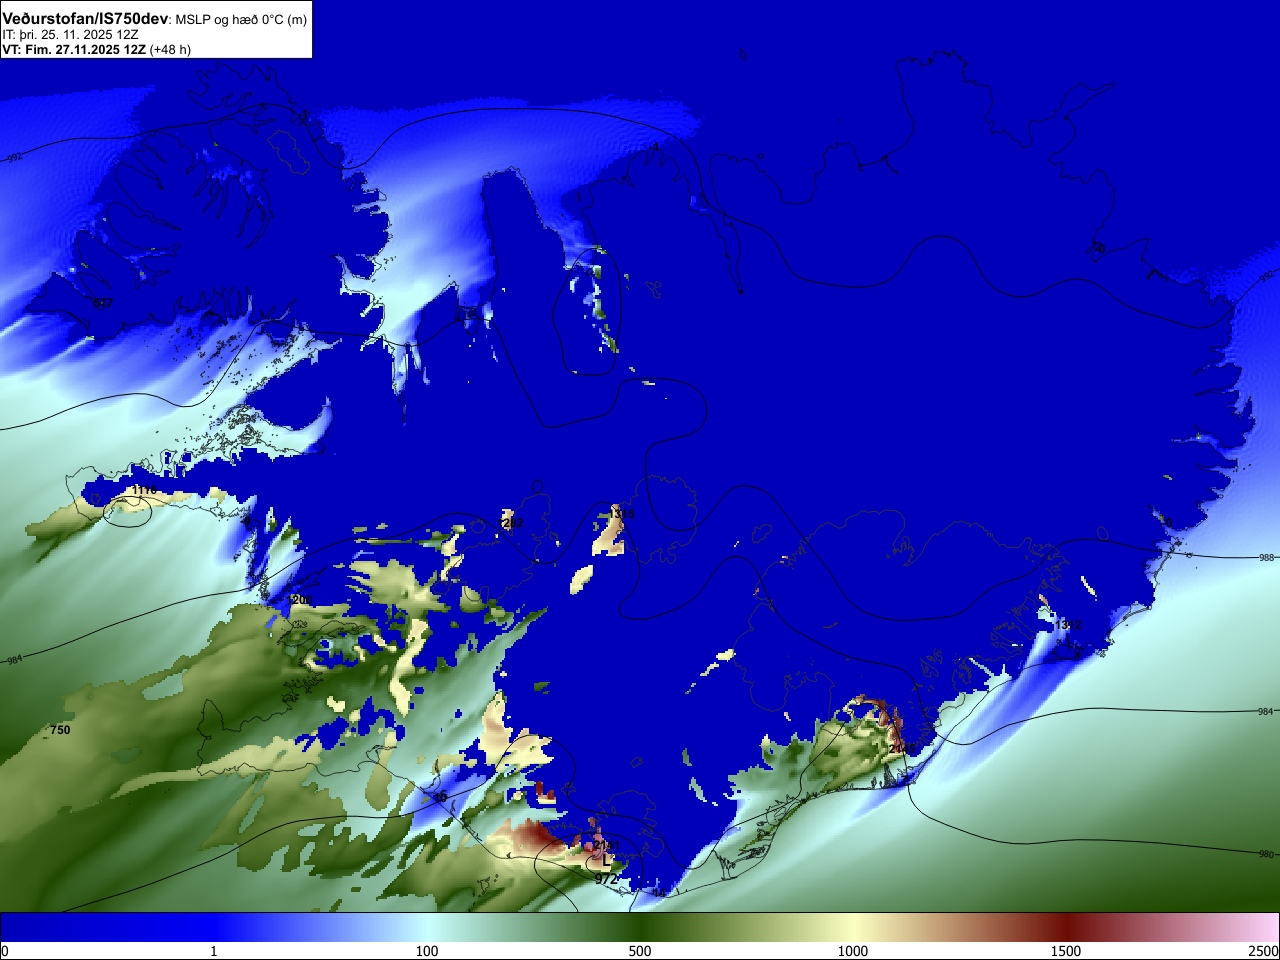Select the 'MSLP og hæð 0°C (m)' label
This screenshot has width=1280, height=960.
[x=241, y=20]
